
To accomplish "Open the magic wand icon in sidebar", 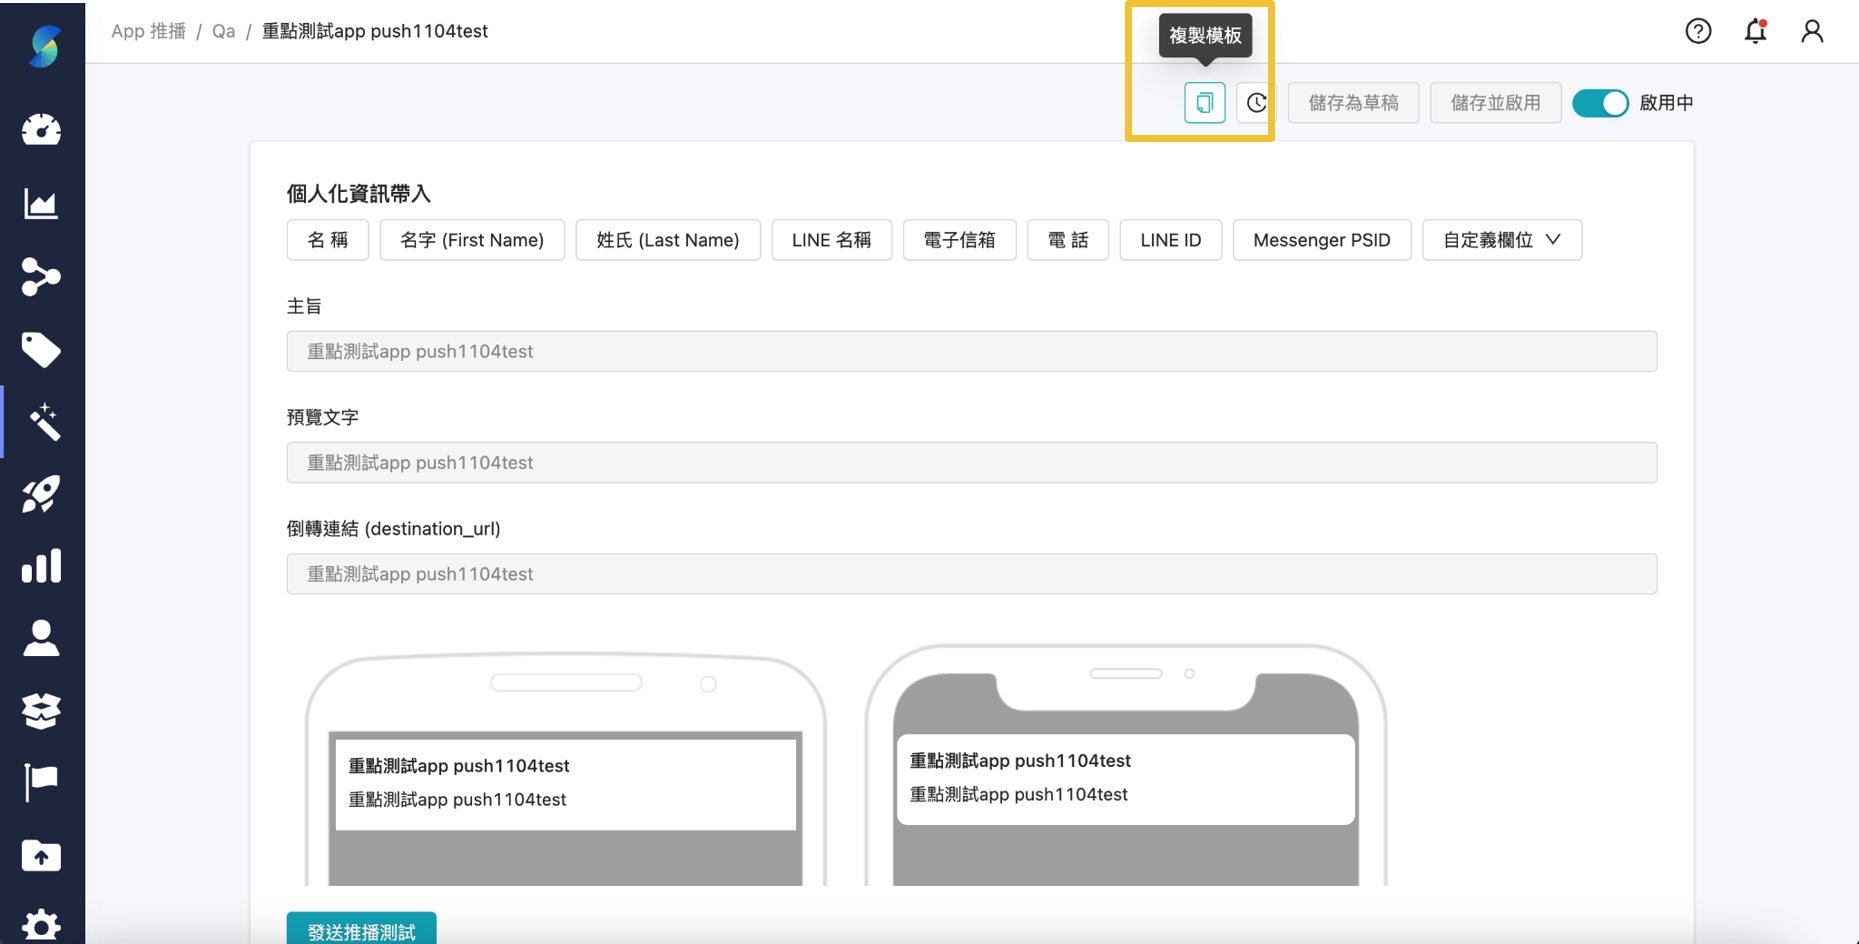I will [43, 422].
